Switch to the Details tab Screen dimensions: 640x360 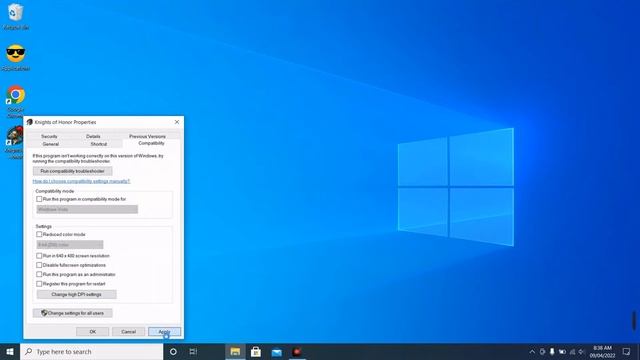click(93, 136)
